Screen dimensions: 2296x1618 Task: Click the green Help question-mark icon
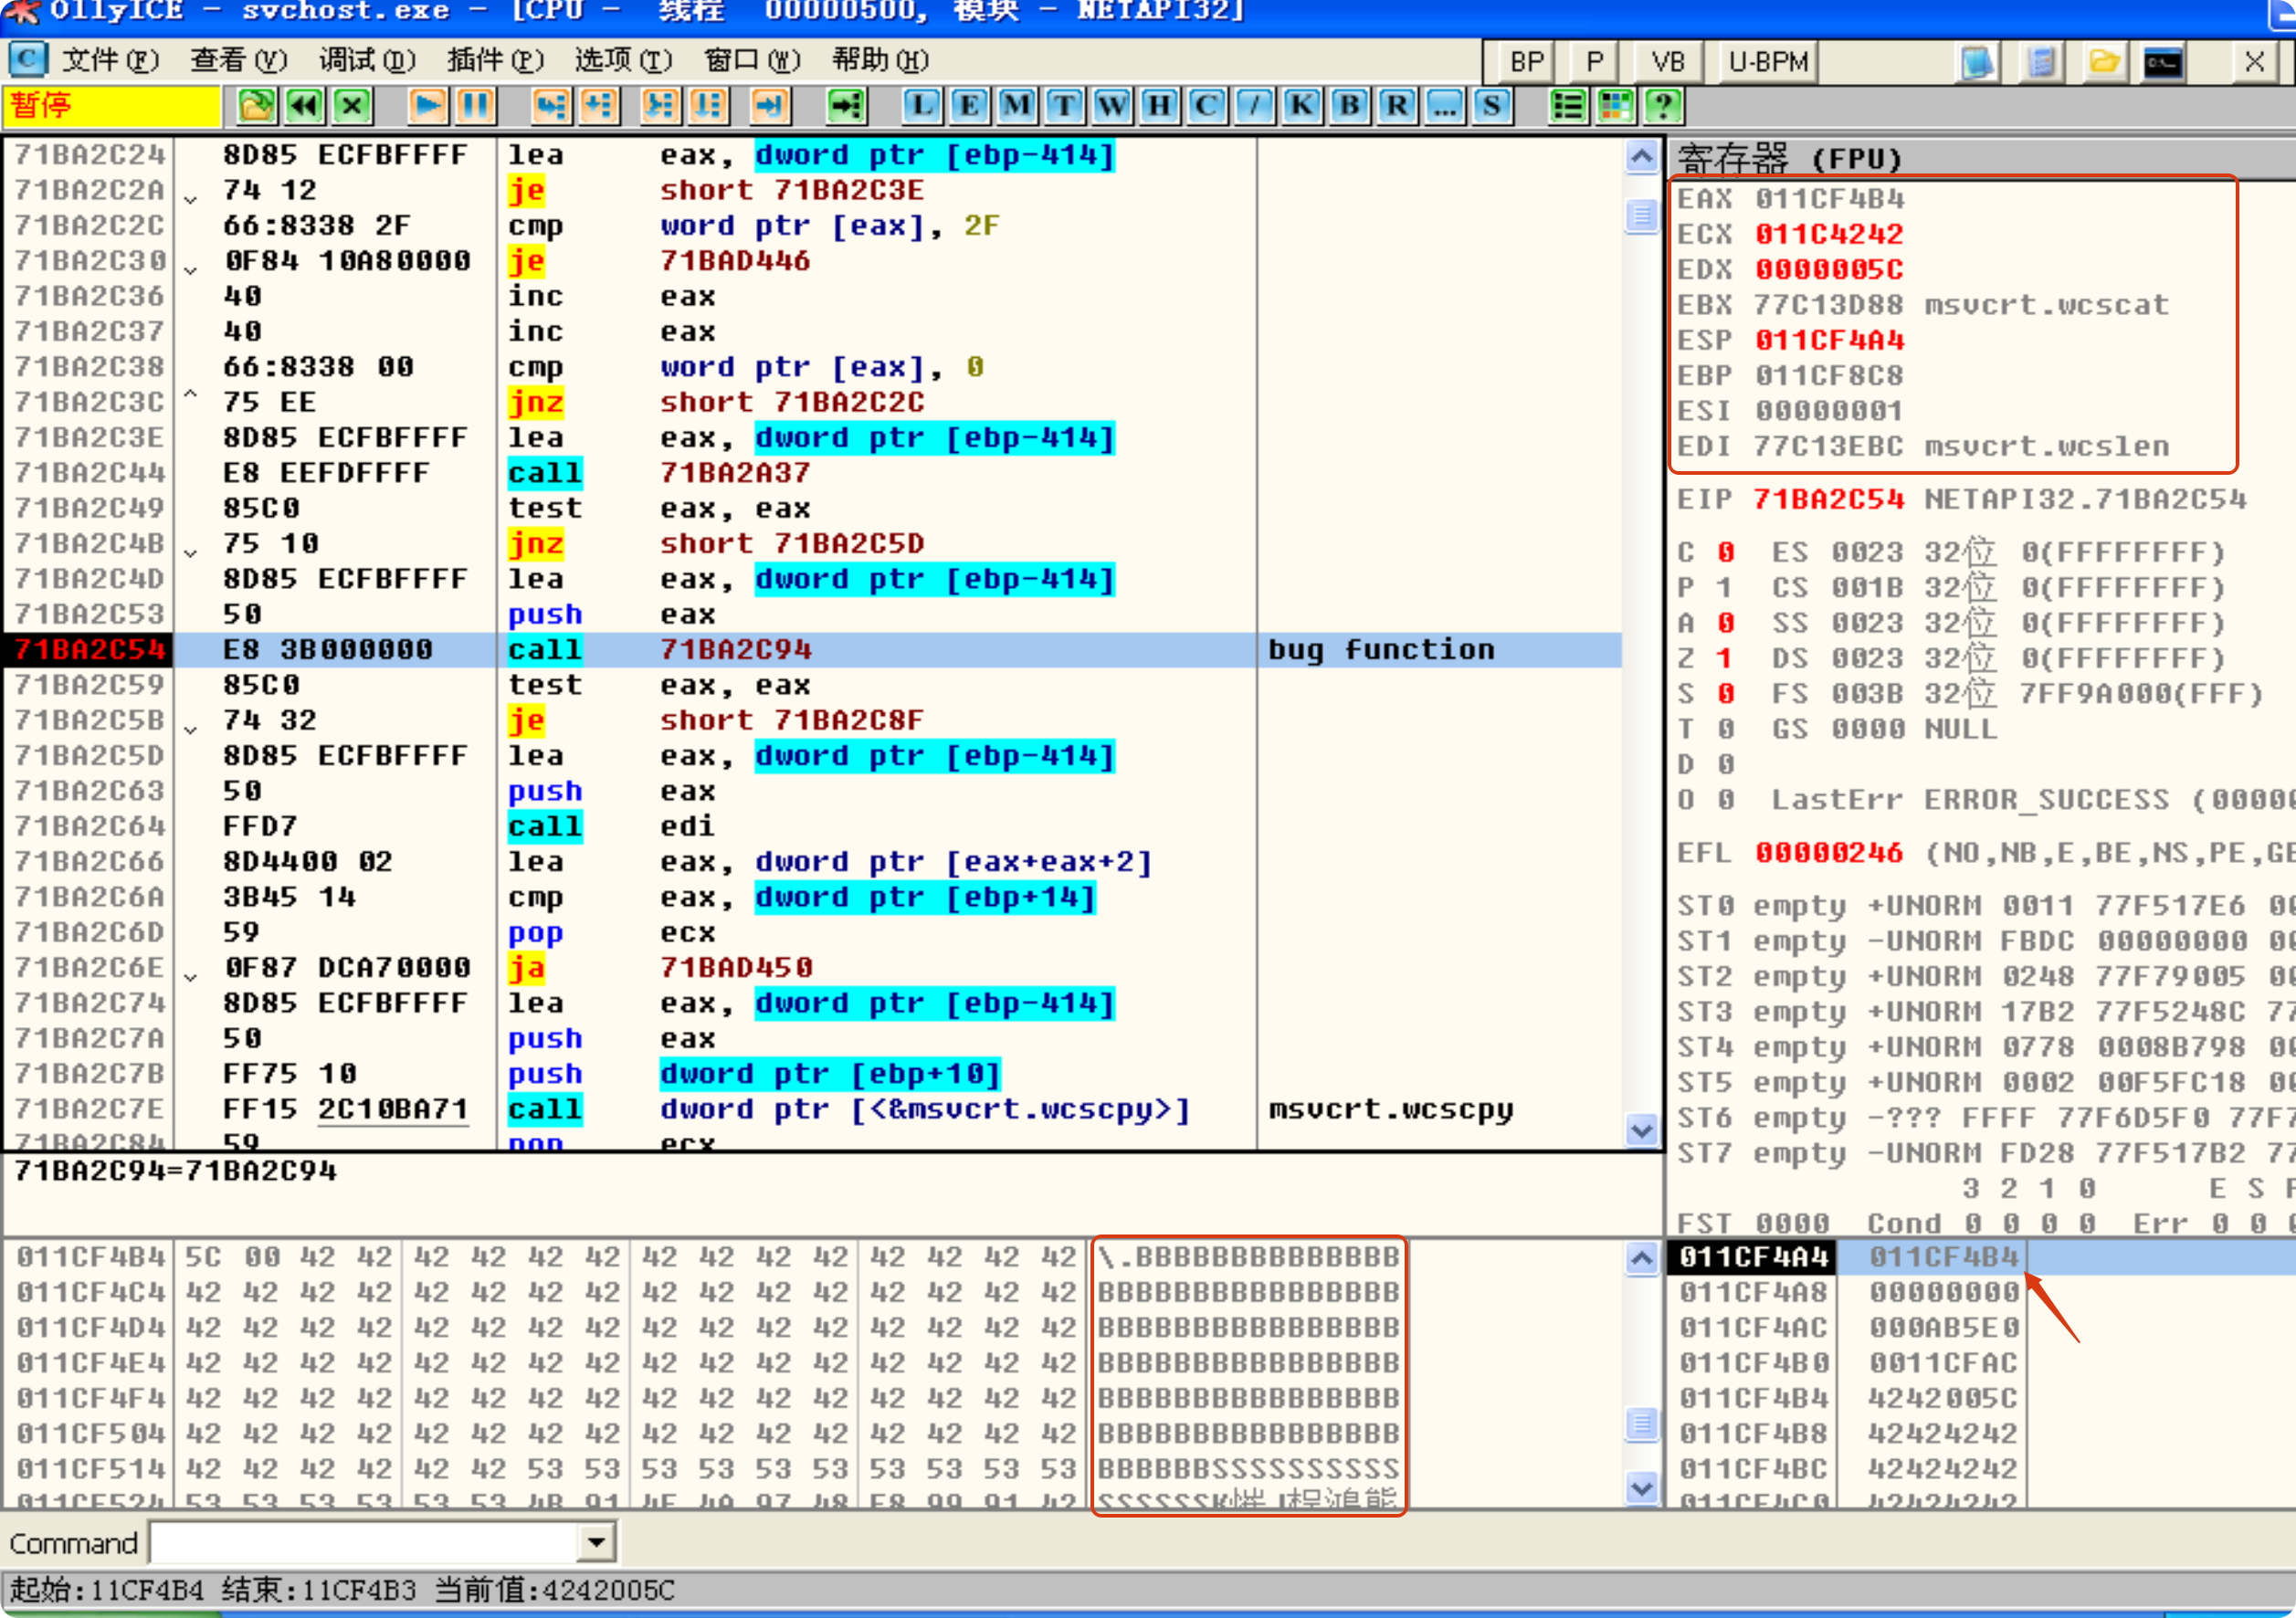click(1663, 106)
